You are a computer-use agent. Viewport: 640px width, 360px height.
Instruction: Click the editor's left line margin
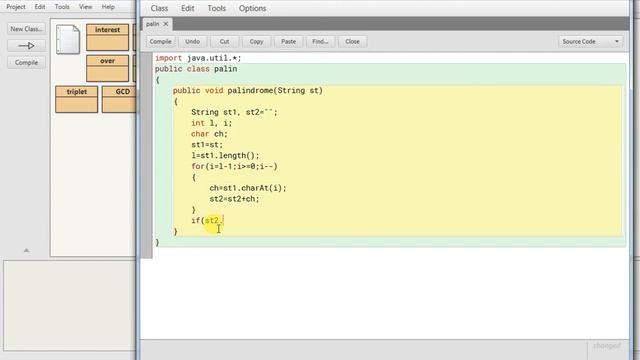pos(147,155)
